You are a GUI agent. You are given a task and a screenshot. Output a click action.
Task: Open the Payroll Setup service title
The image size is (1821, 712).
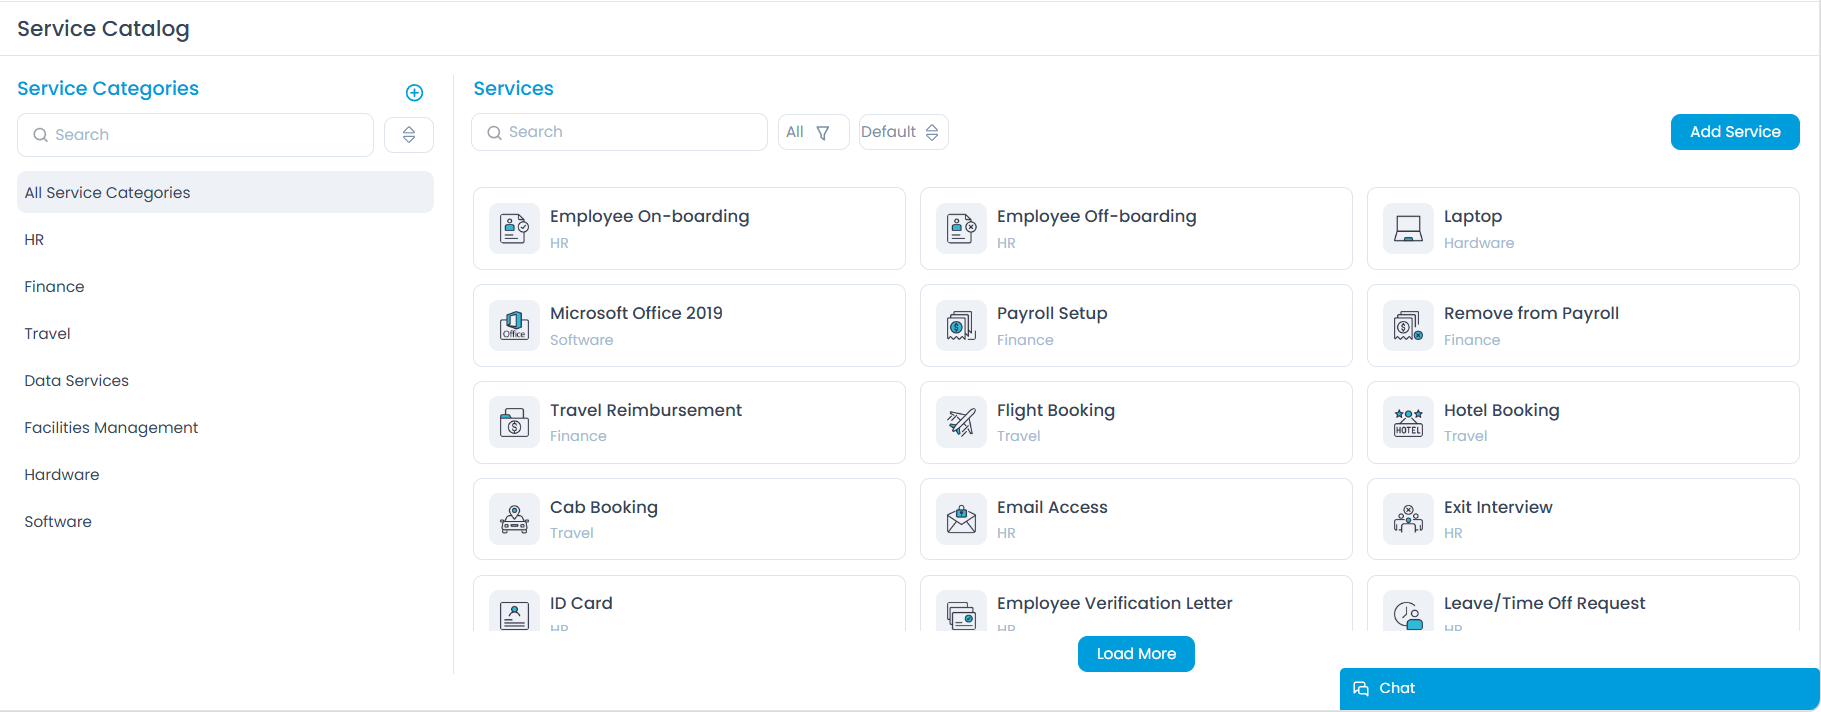[x=1052, y=313]
